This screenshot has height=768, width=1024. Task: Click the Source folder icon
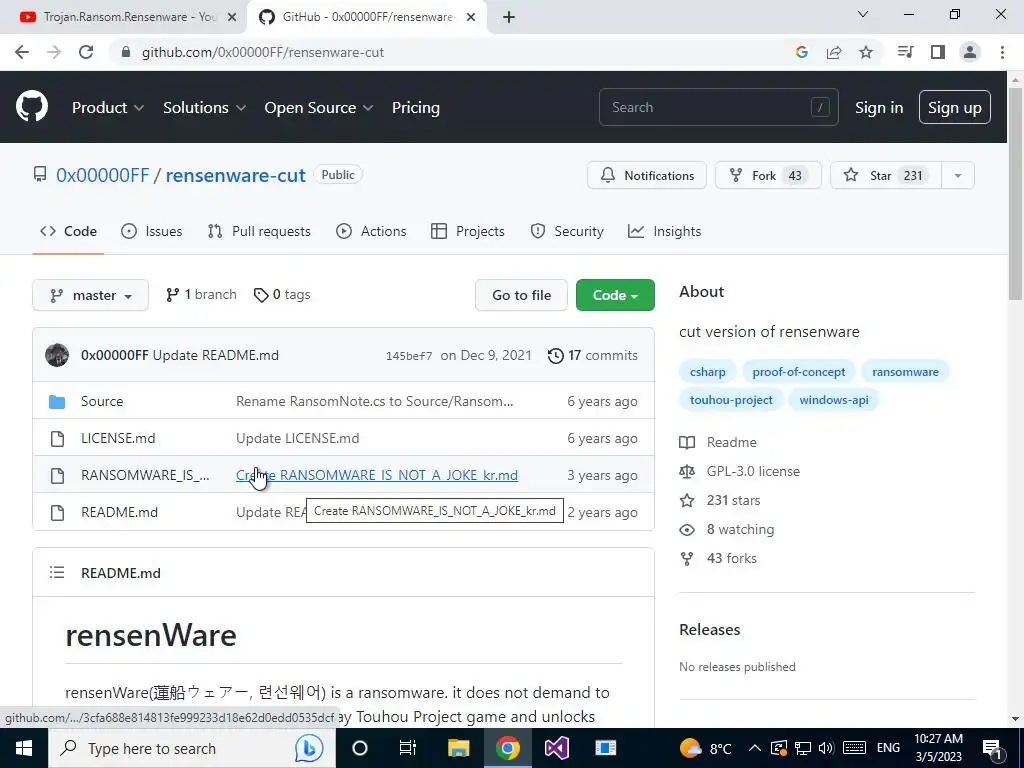57,401
